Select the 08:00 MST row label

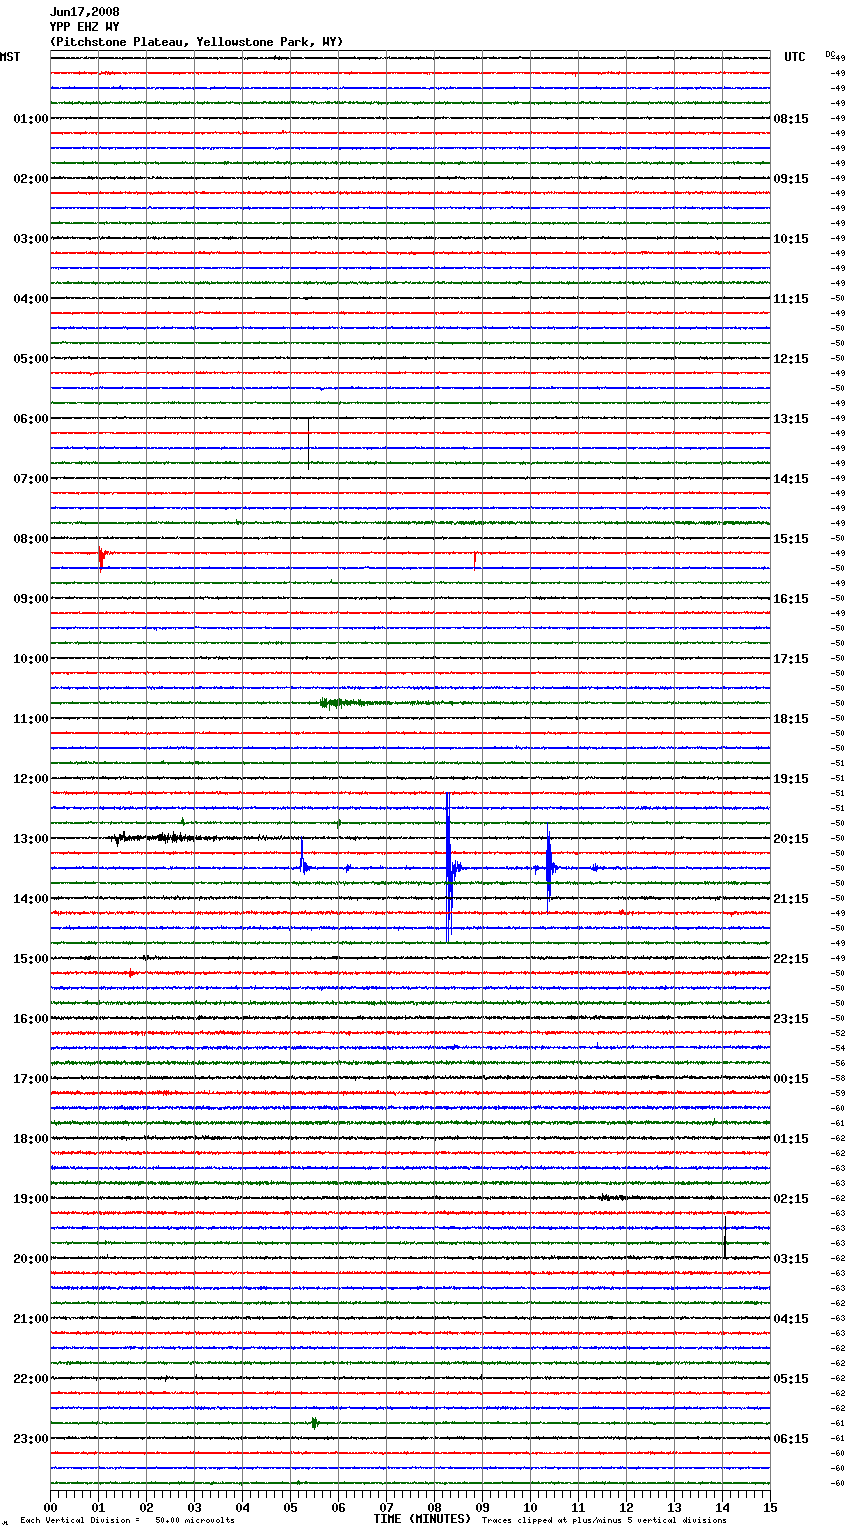click(30, 539)
